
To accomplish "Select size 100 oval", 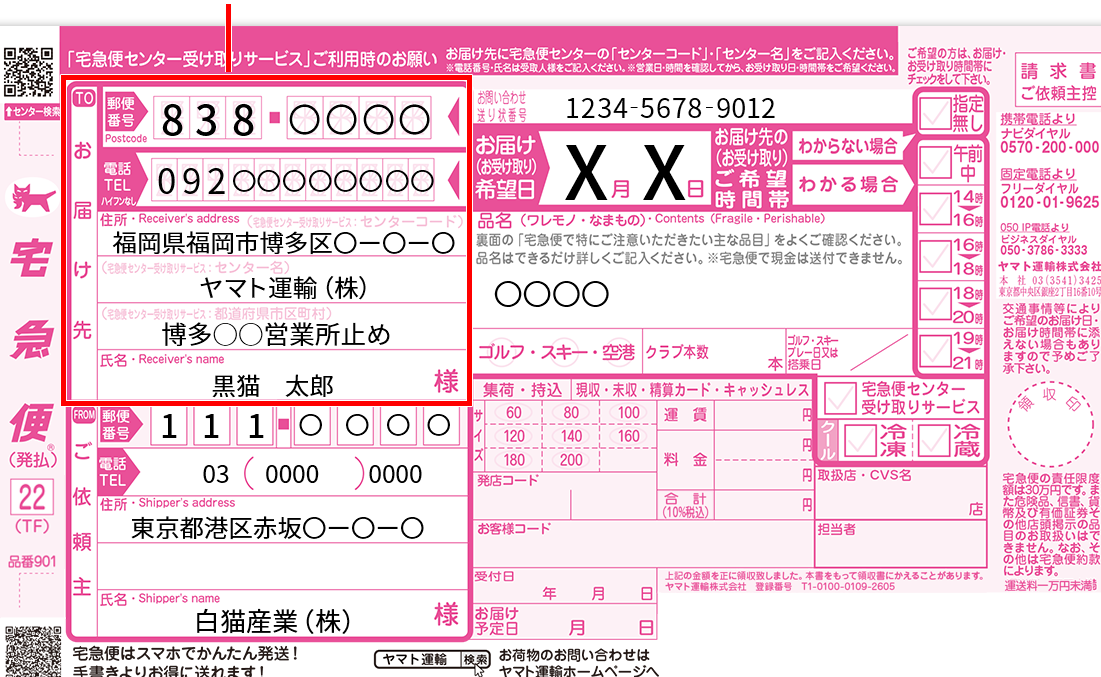I will pos(628,413).
